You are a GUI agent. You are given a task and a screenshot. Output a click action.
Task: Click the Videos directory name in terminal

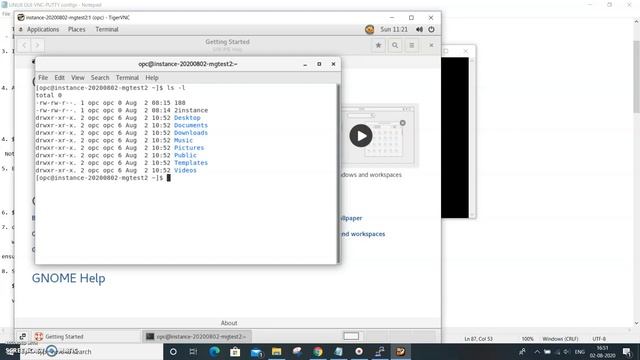coord(185,171)
